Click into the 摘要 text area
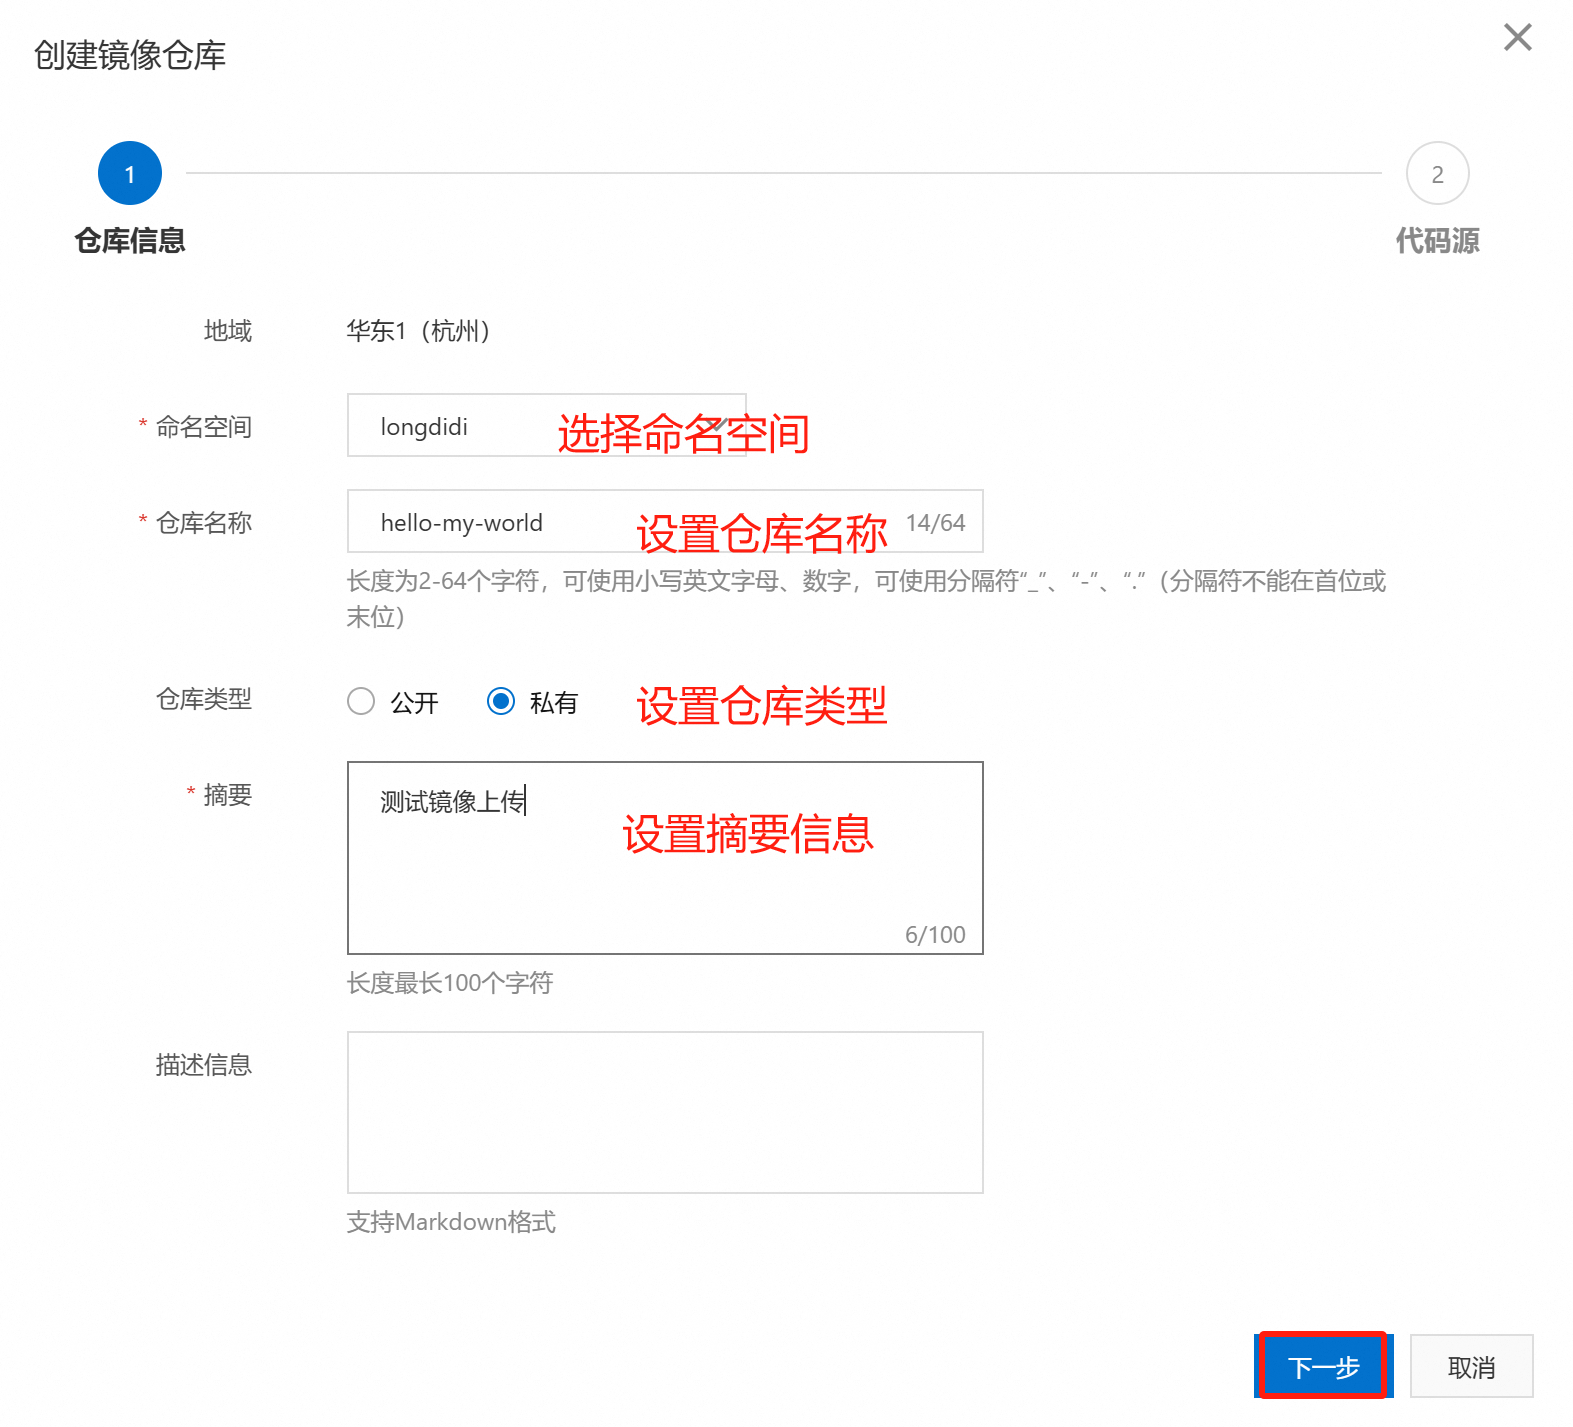This screenshot has width=1573, height=1427. pos(665,858)
